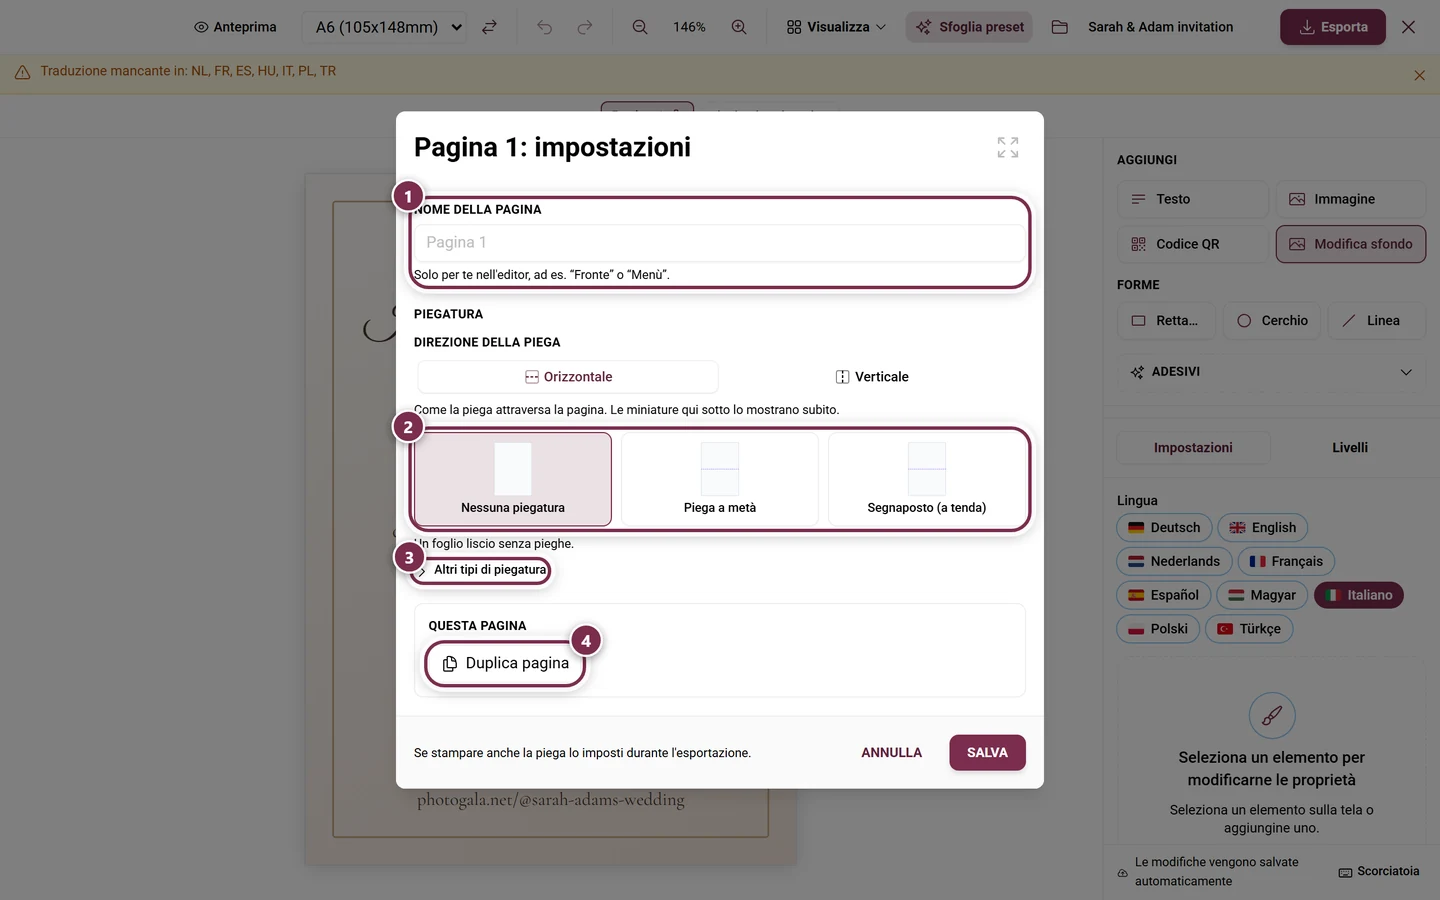Choose the Nessuna piegatura option
The height and width of the screenshot is (900, 1440).
coord(513,479)
